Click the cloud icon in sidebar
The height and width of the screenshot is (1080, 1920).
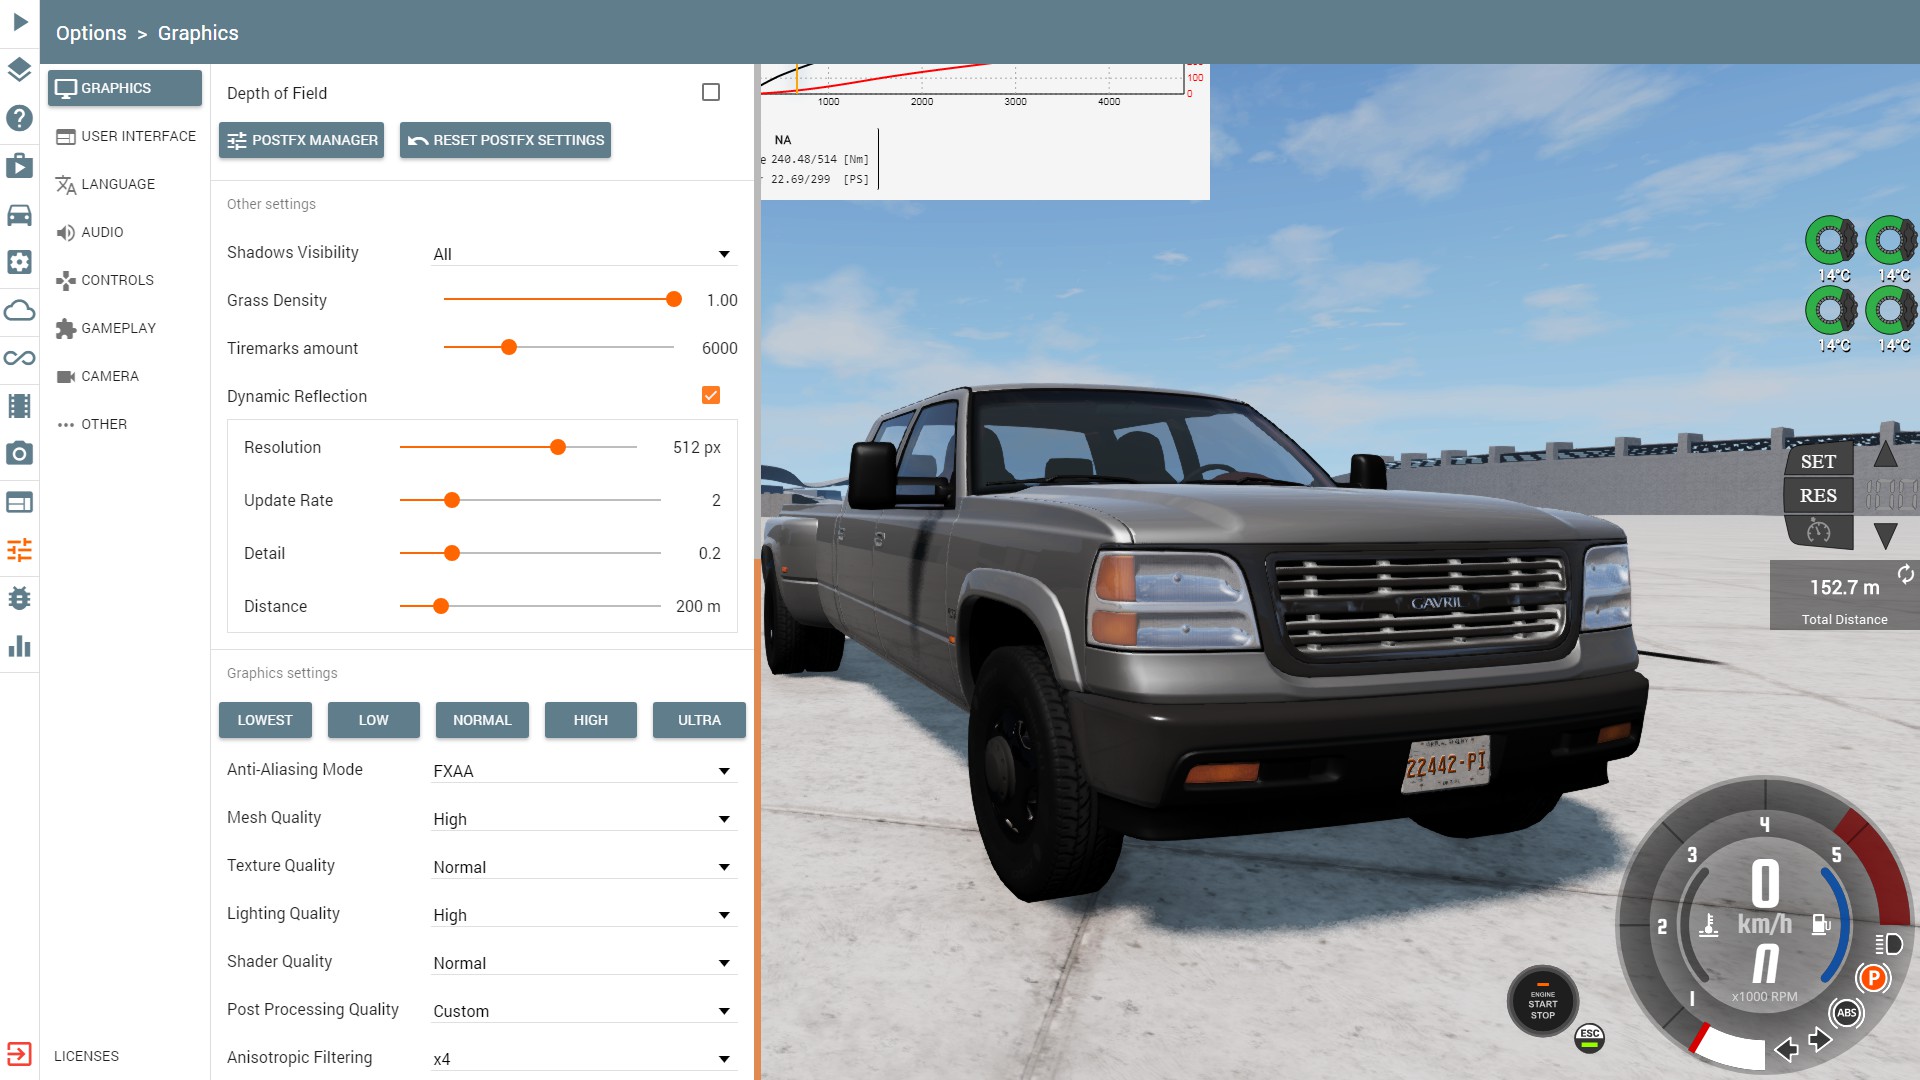19,310
